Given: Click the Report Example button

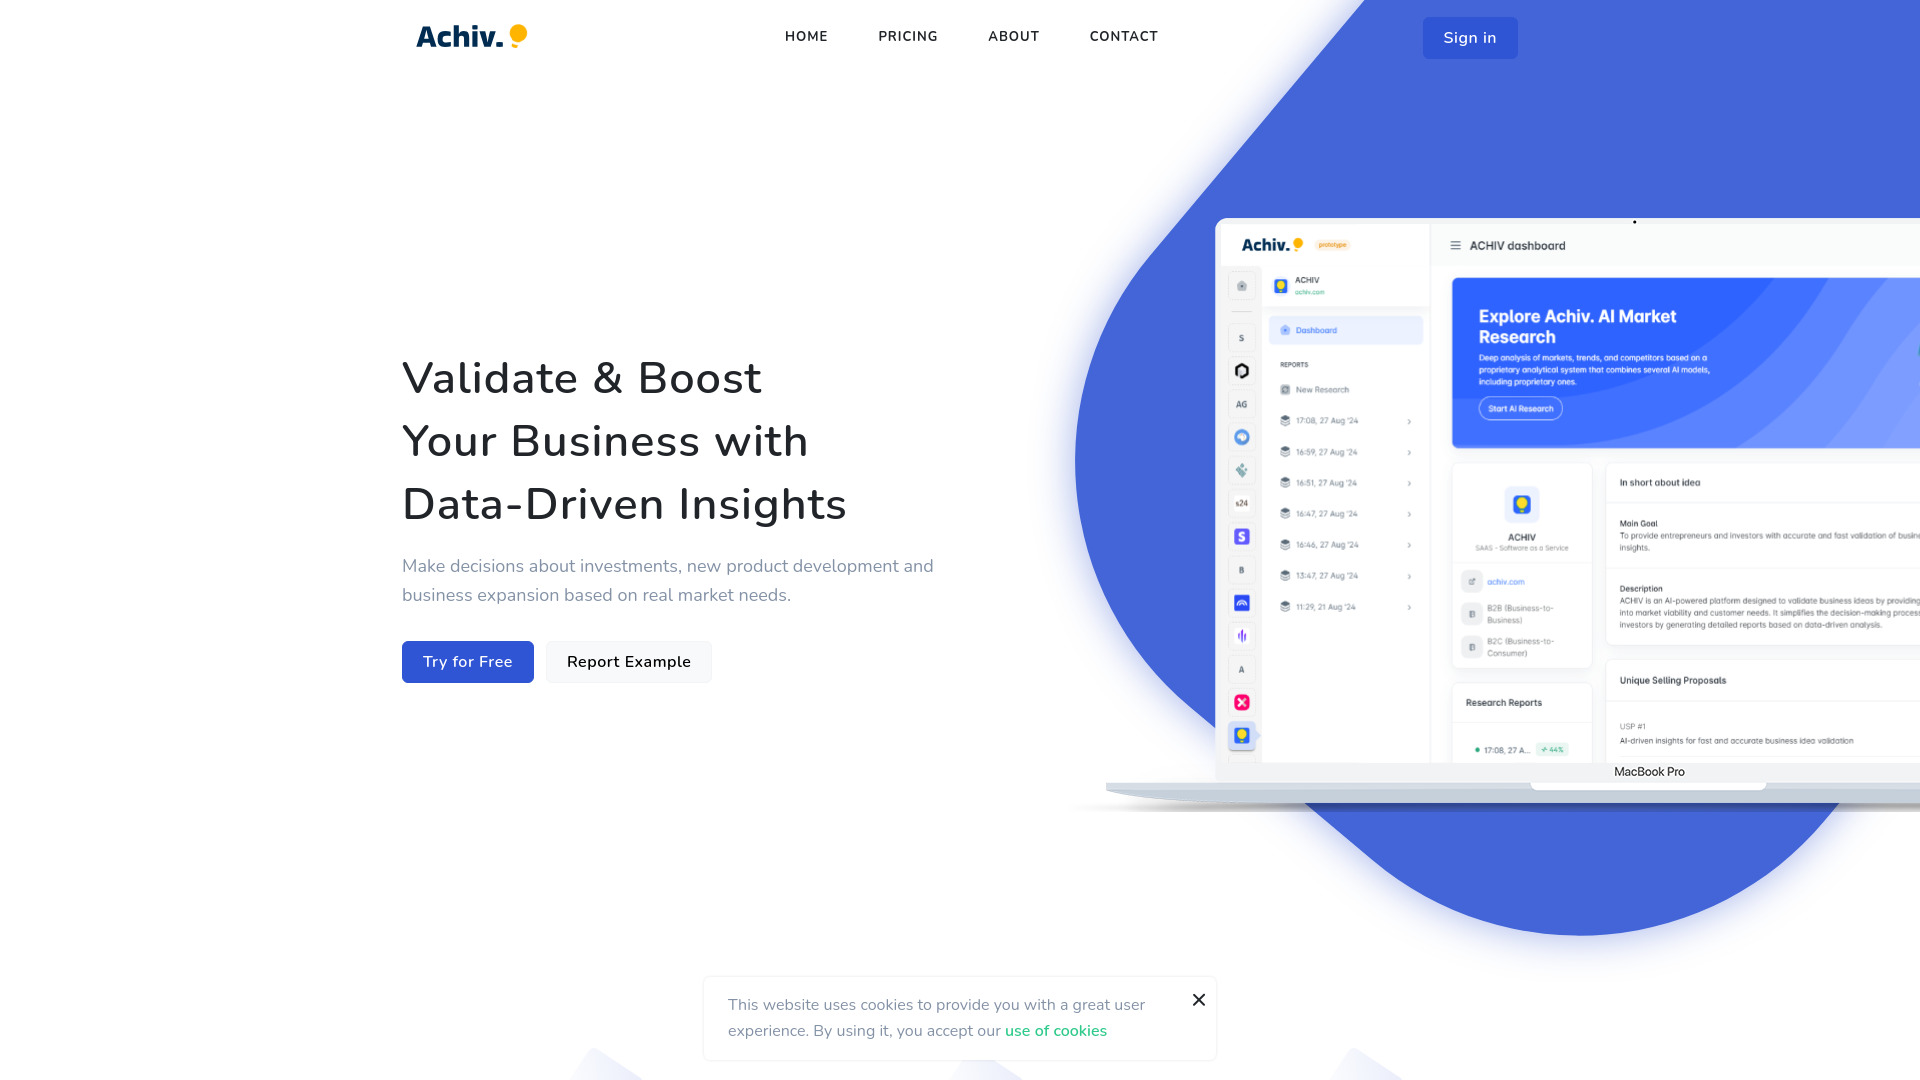Looking at the screenshot, I should click(x=629, y=661).
